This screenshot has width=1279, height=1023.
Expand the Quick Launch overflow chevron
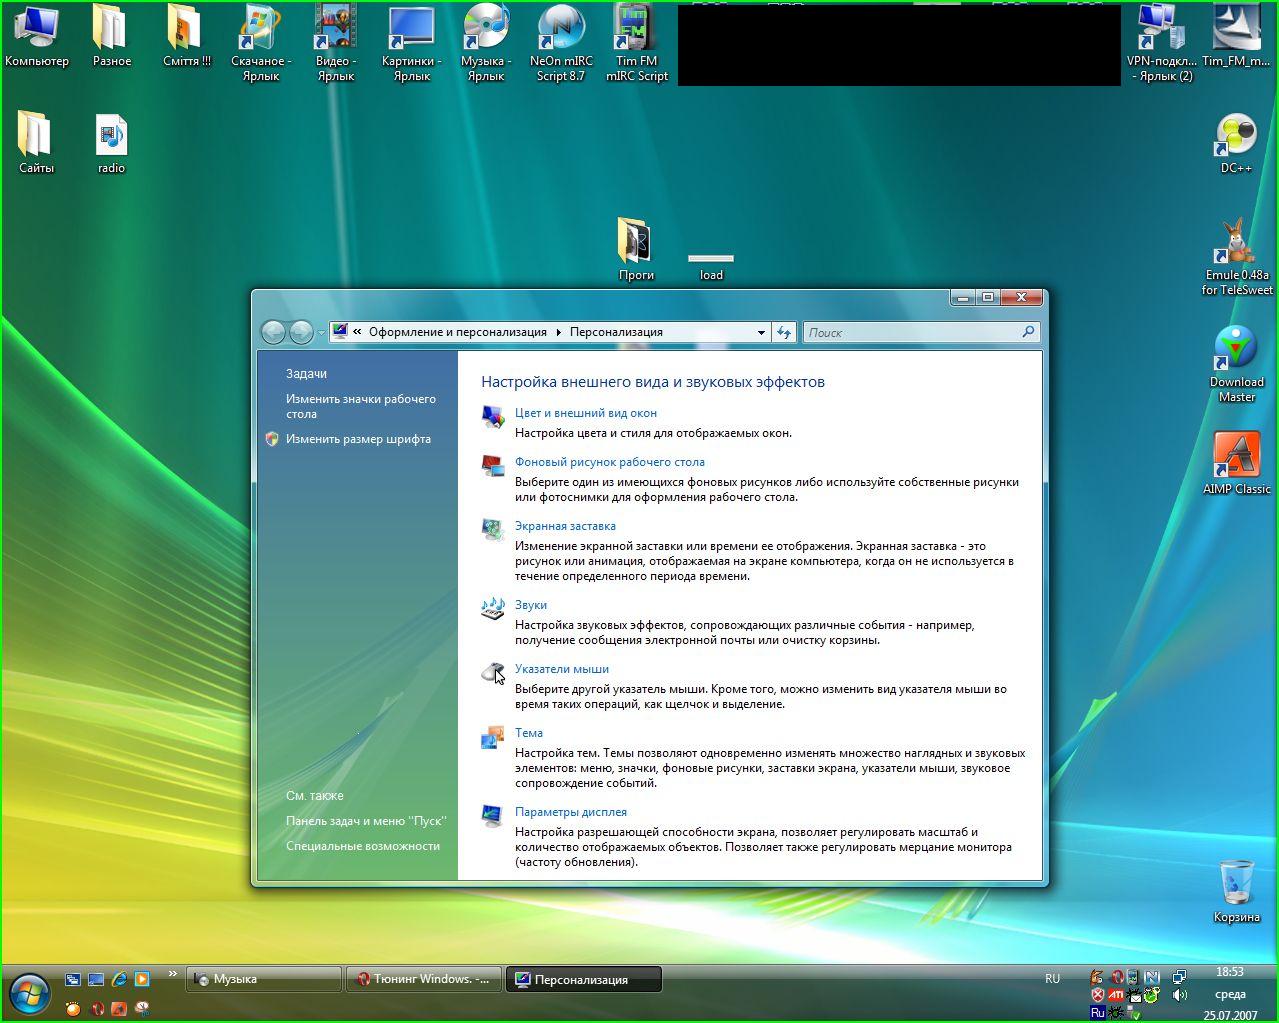click(x=173, y=973)
